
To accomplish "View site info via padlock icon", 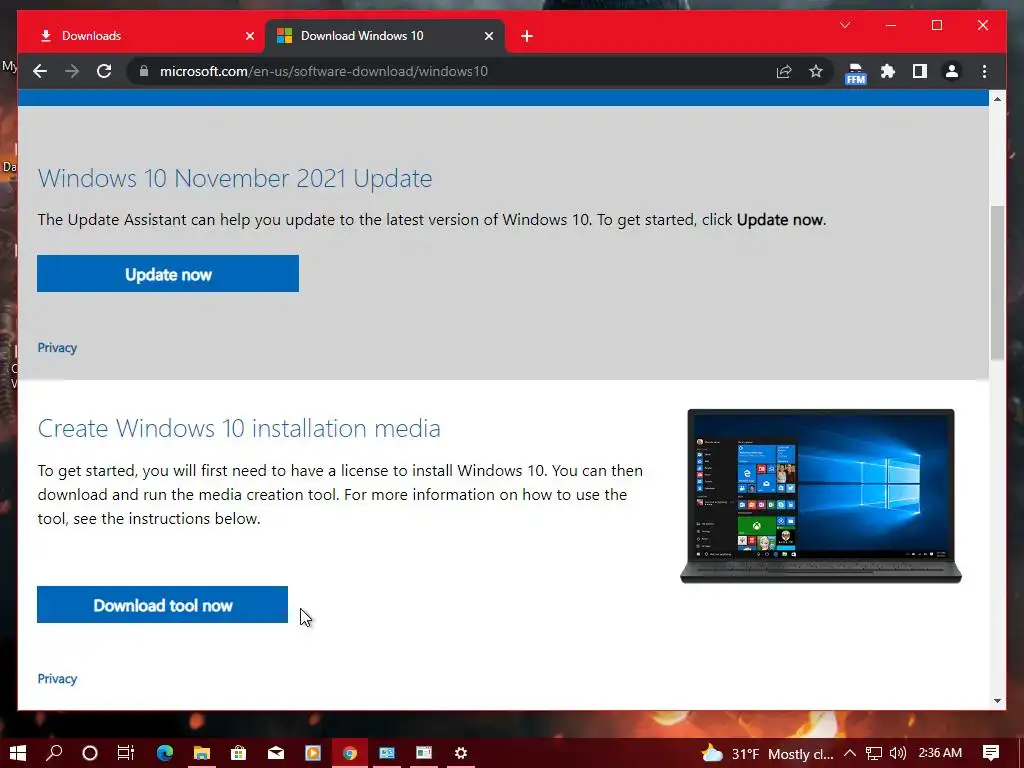I will [144, 71].
